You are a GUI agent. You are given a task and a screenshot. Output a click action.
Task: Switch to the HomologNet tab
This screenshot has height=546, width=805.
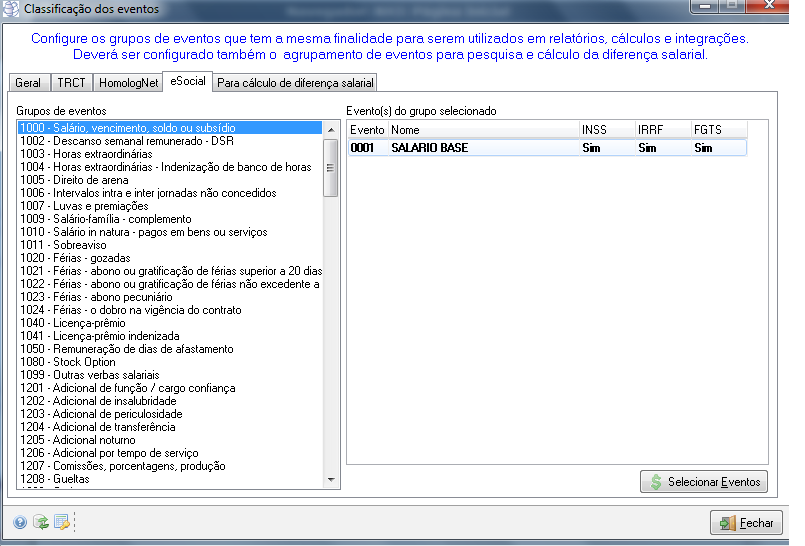[128, 83]
